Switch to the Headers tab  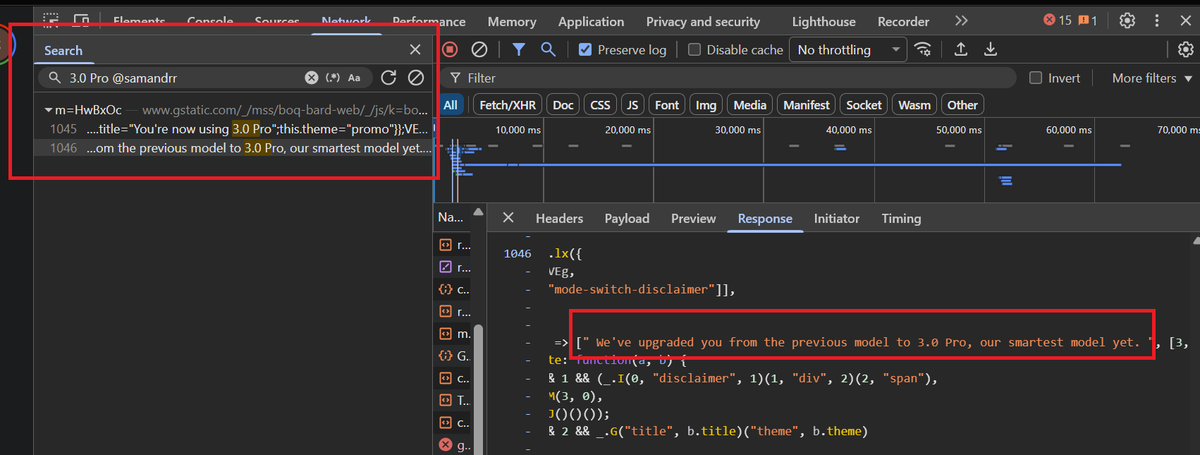(x=559, y=218)
